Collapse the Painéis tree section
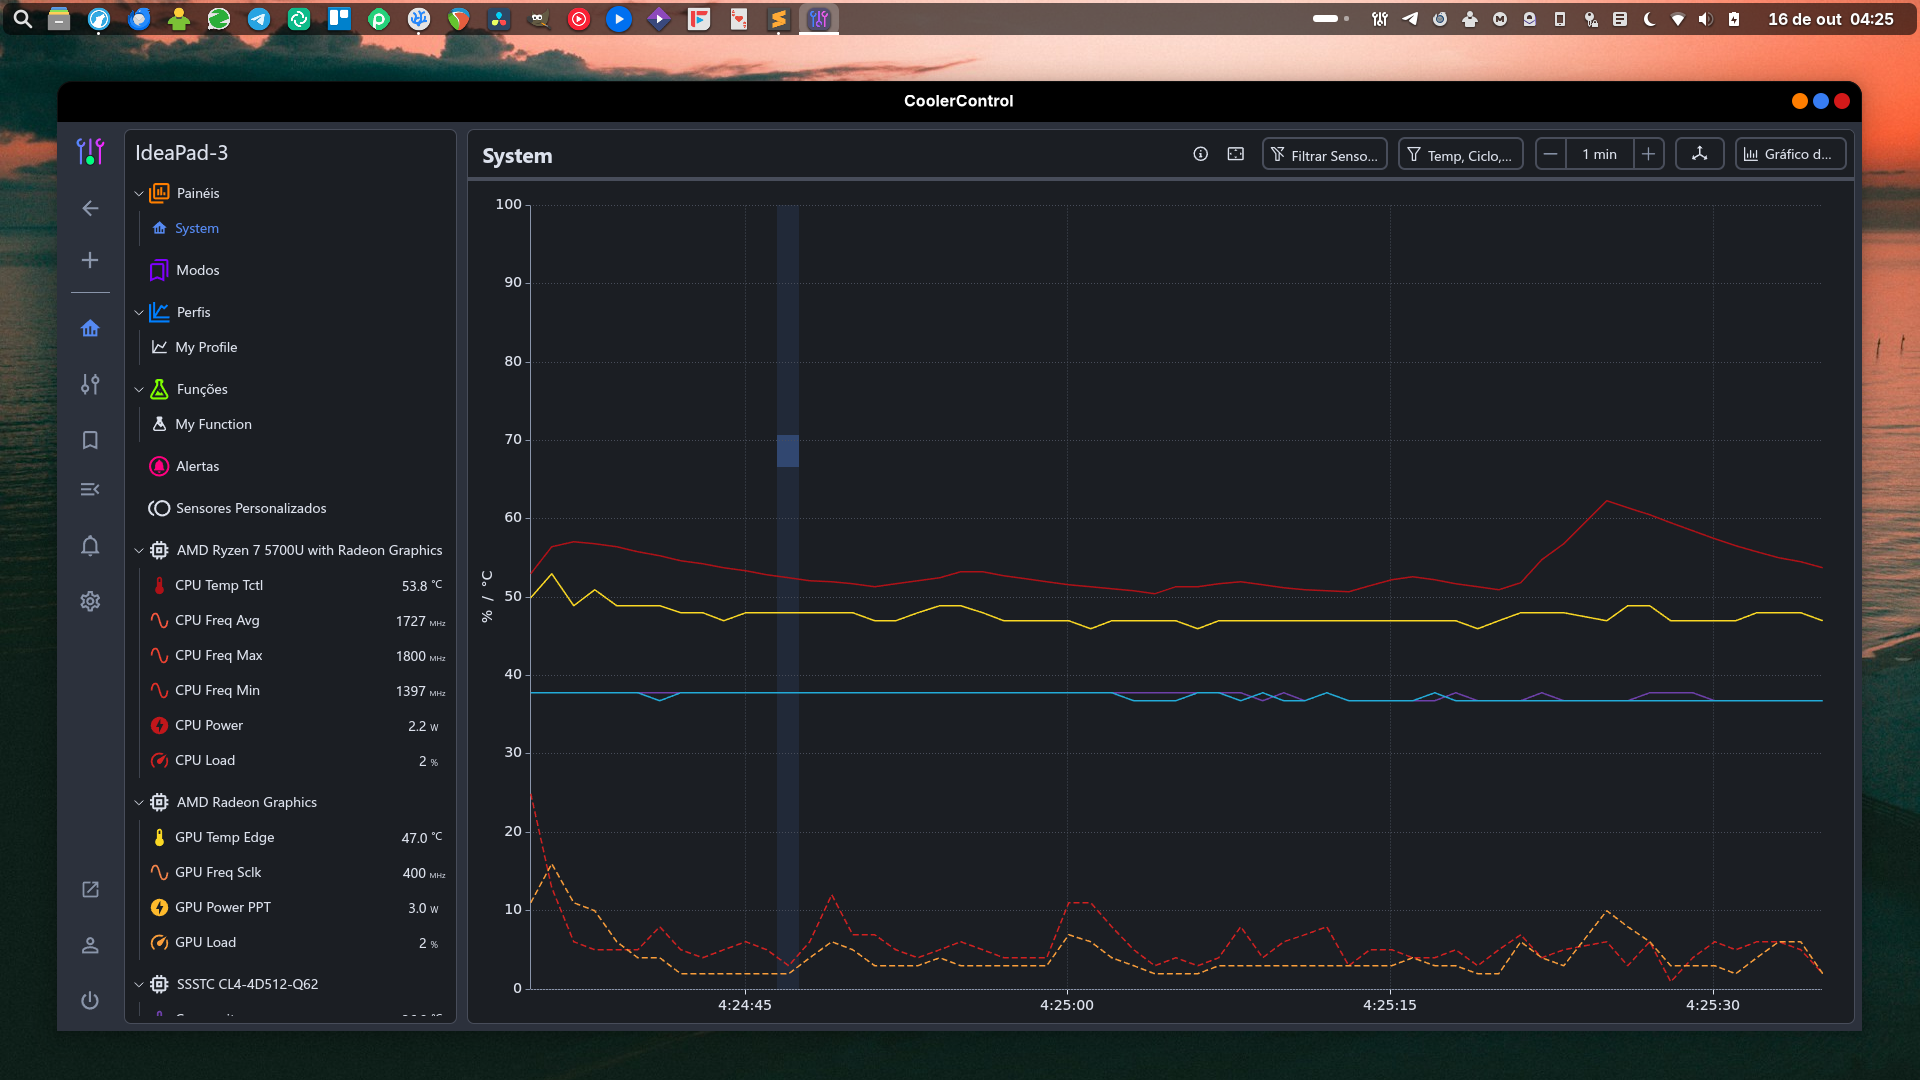 pyautogui.click(x=139, y=193)
